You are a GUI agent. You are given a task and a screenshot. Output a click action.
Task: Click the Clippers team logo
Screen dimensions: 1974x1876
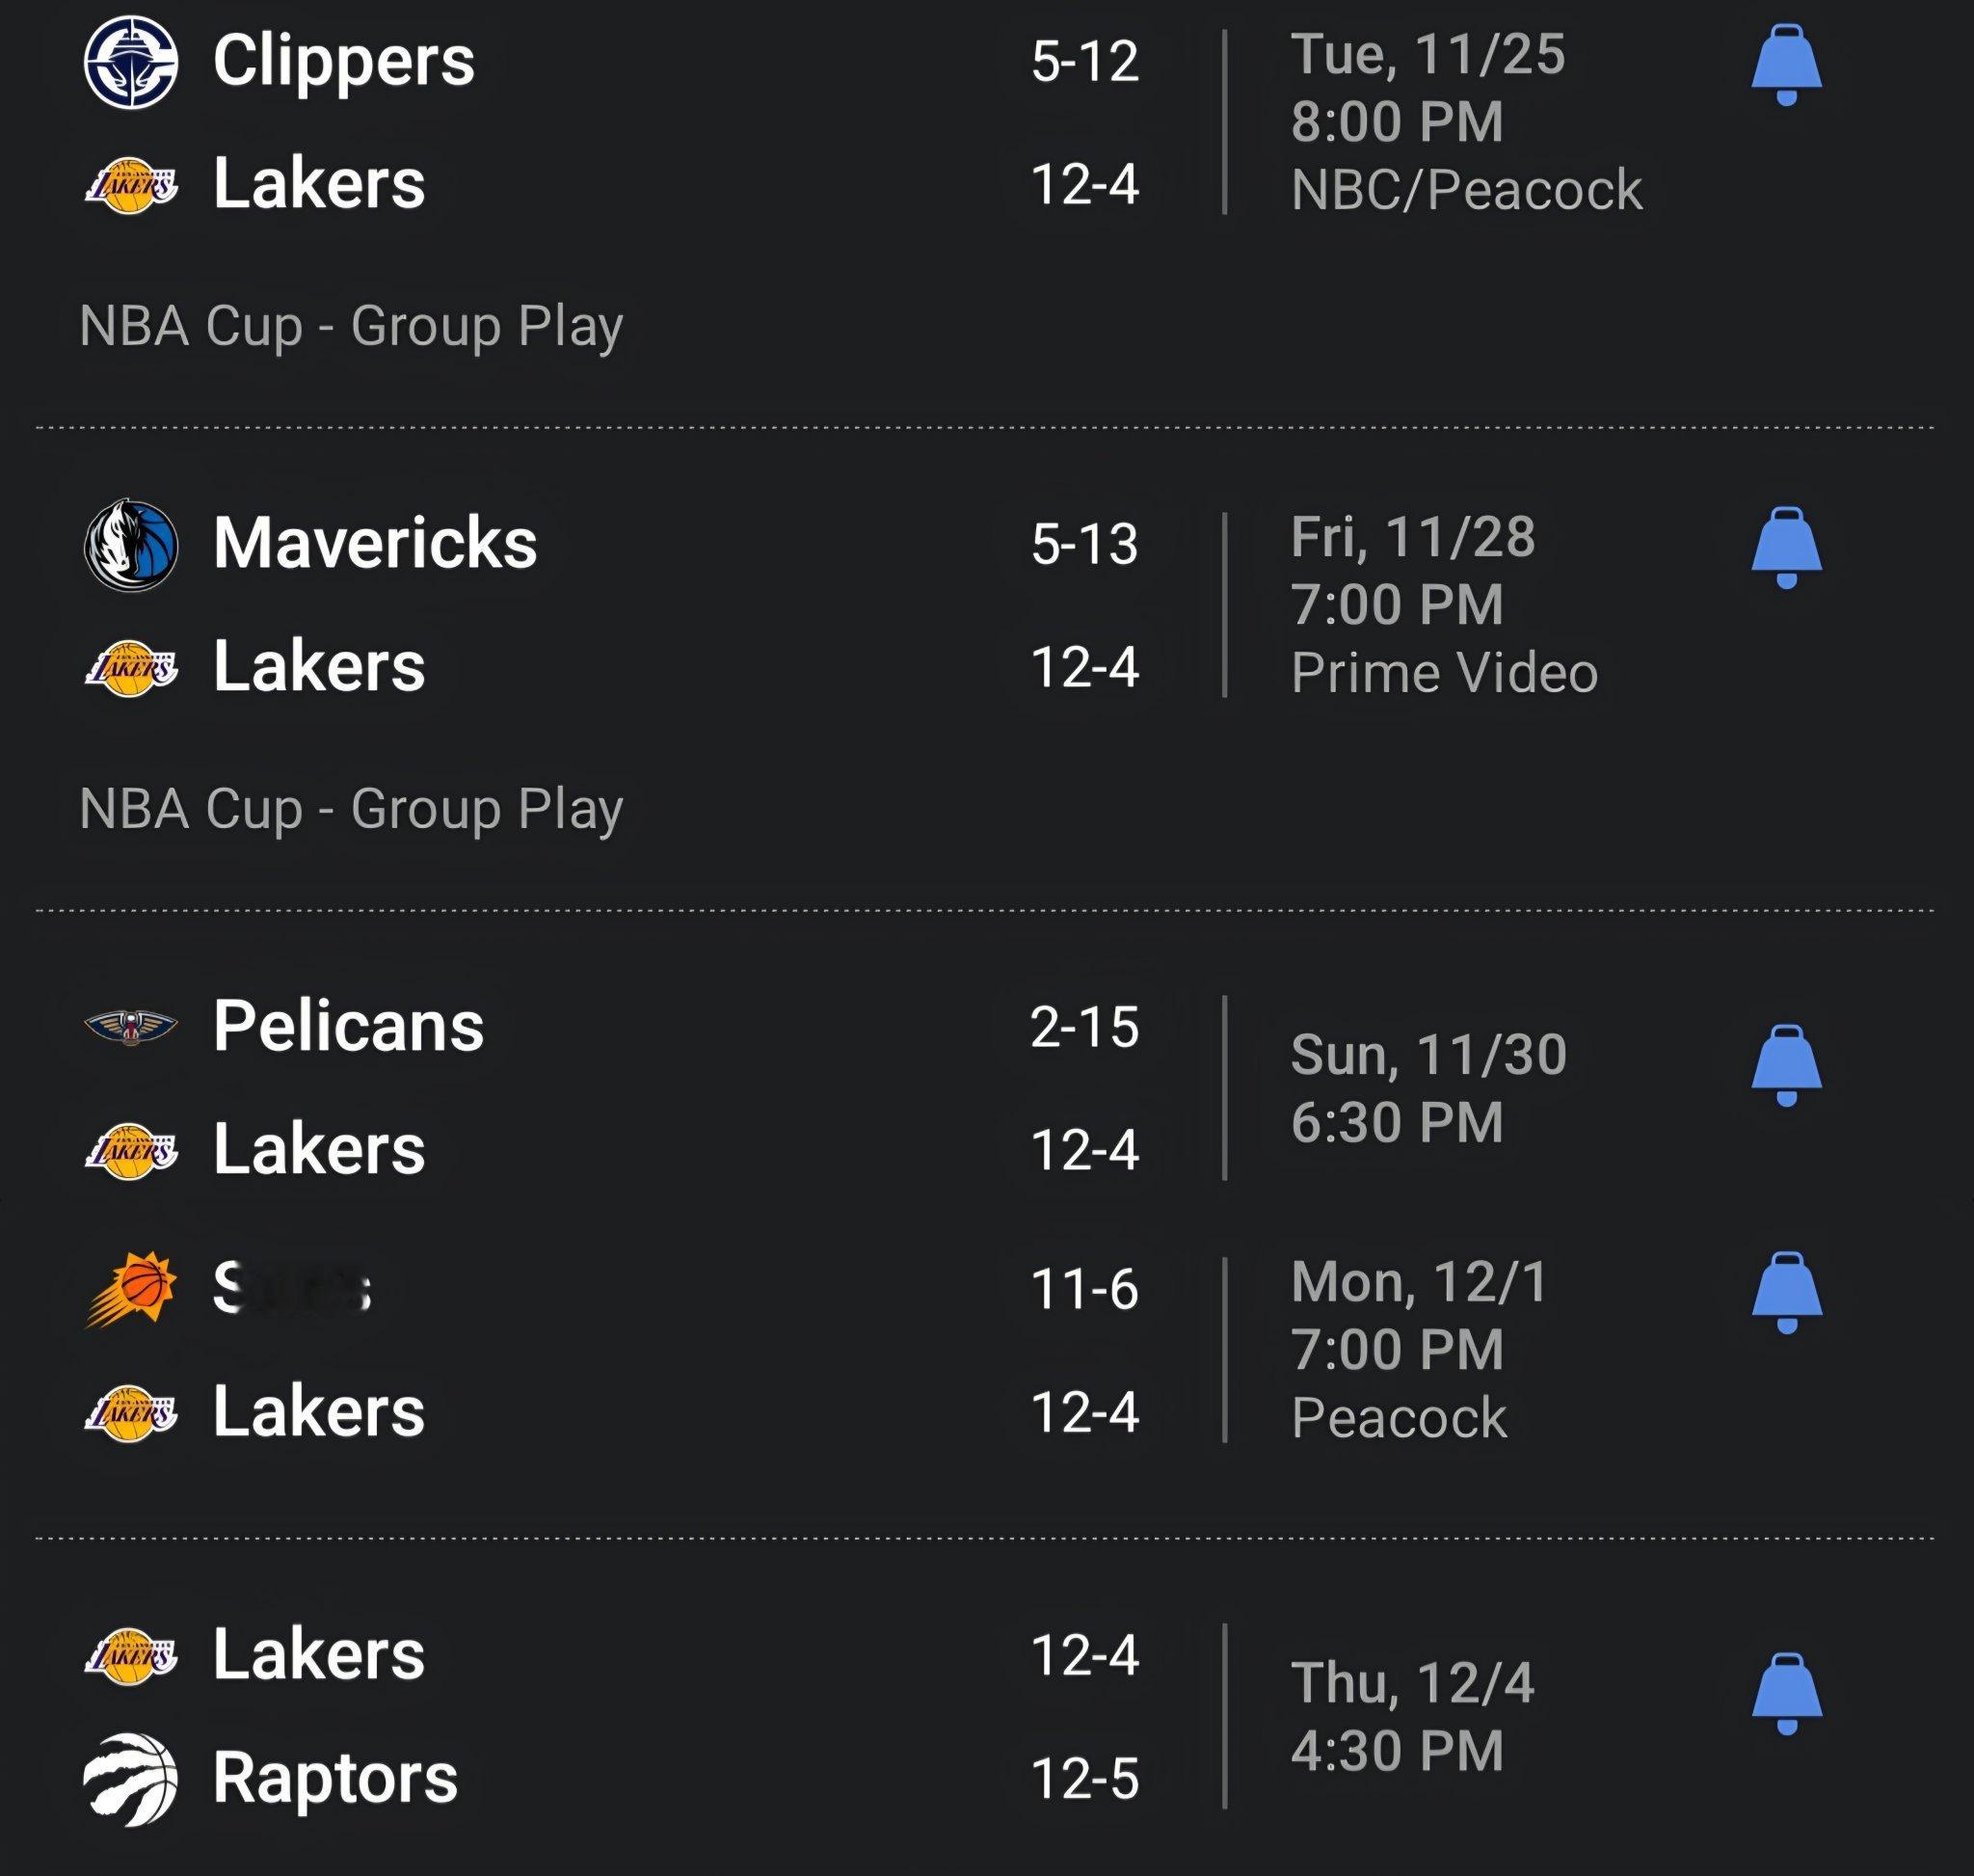pyautogui.click(x=131, y=62)
